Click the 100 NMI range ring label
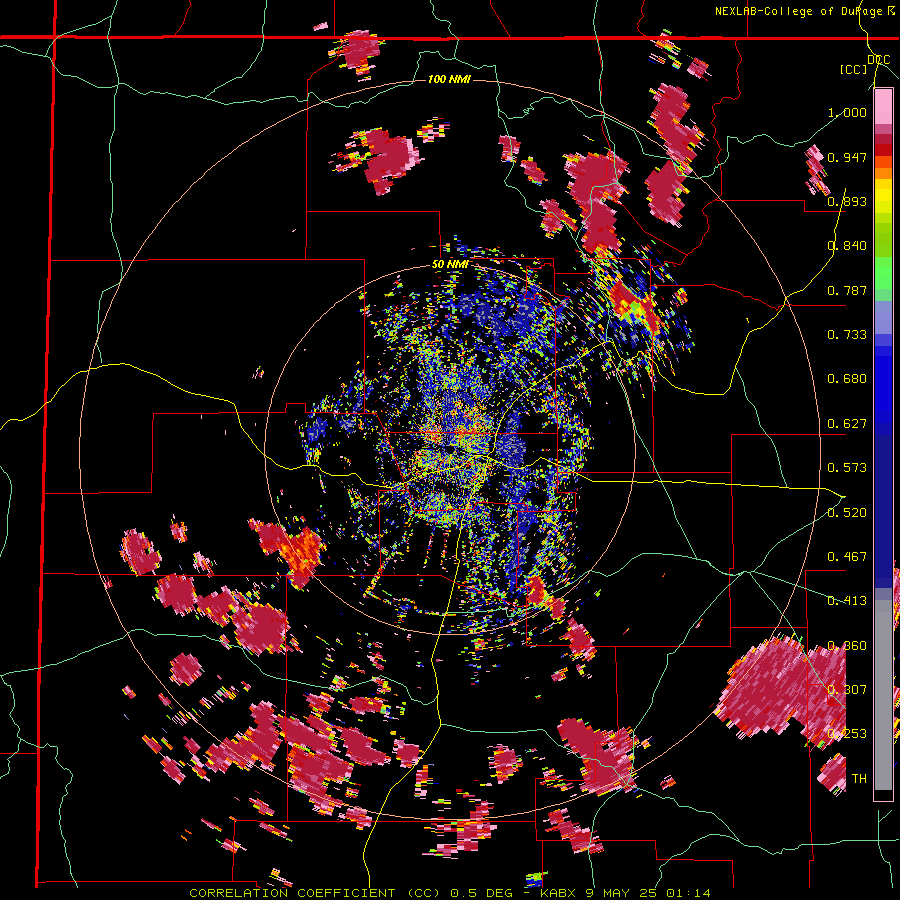The width and height of the screenshot is (900, 900). point(449,79)
